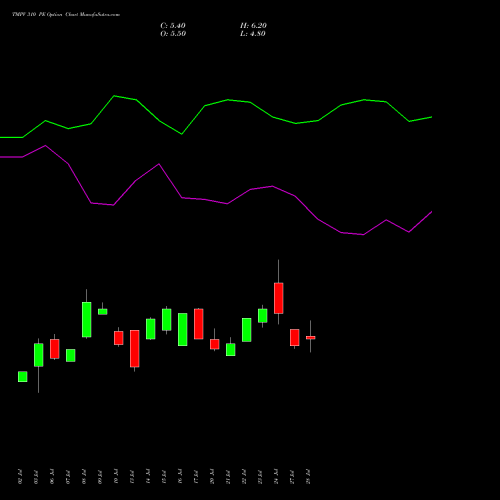The width and height of the screenshot is (500, 500).
Task: Select the long red candle on 13 Jul
Action: (x=135, y=349)
